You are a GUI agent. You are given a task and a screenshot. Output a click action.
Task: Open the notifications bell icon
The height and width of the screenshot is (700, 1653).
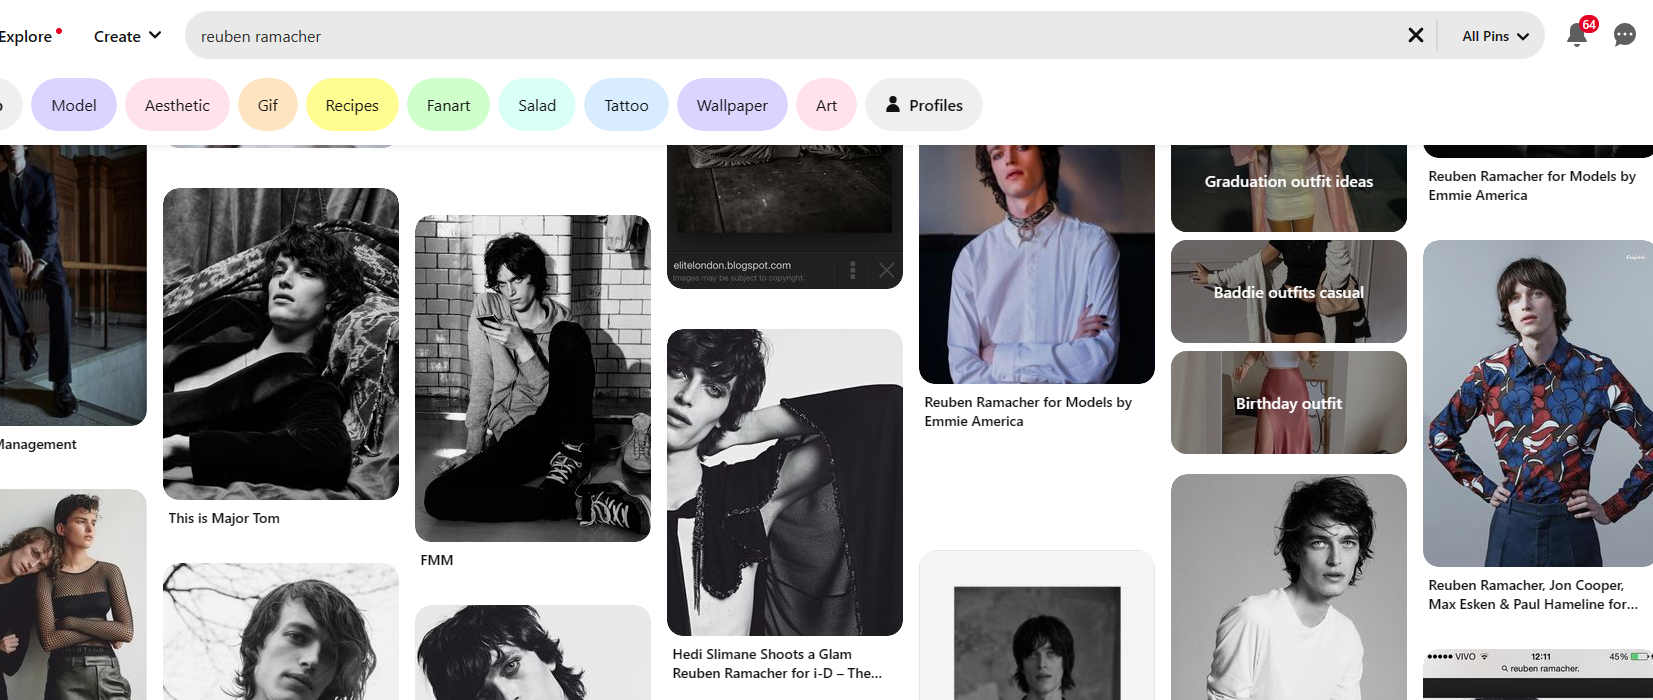1577,36
